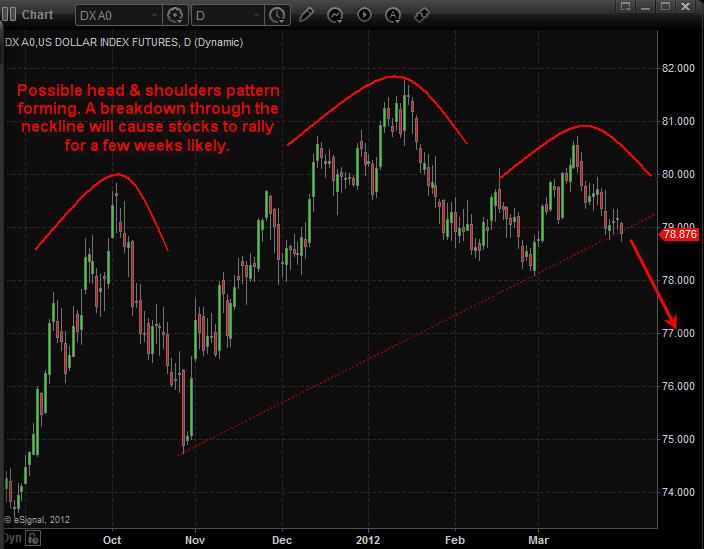Image resolution: width=704 pixels, height=549 pixels.
Task: Open the window options menu icon
Action: point(625,6)
